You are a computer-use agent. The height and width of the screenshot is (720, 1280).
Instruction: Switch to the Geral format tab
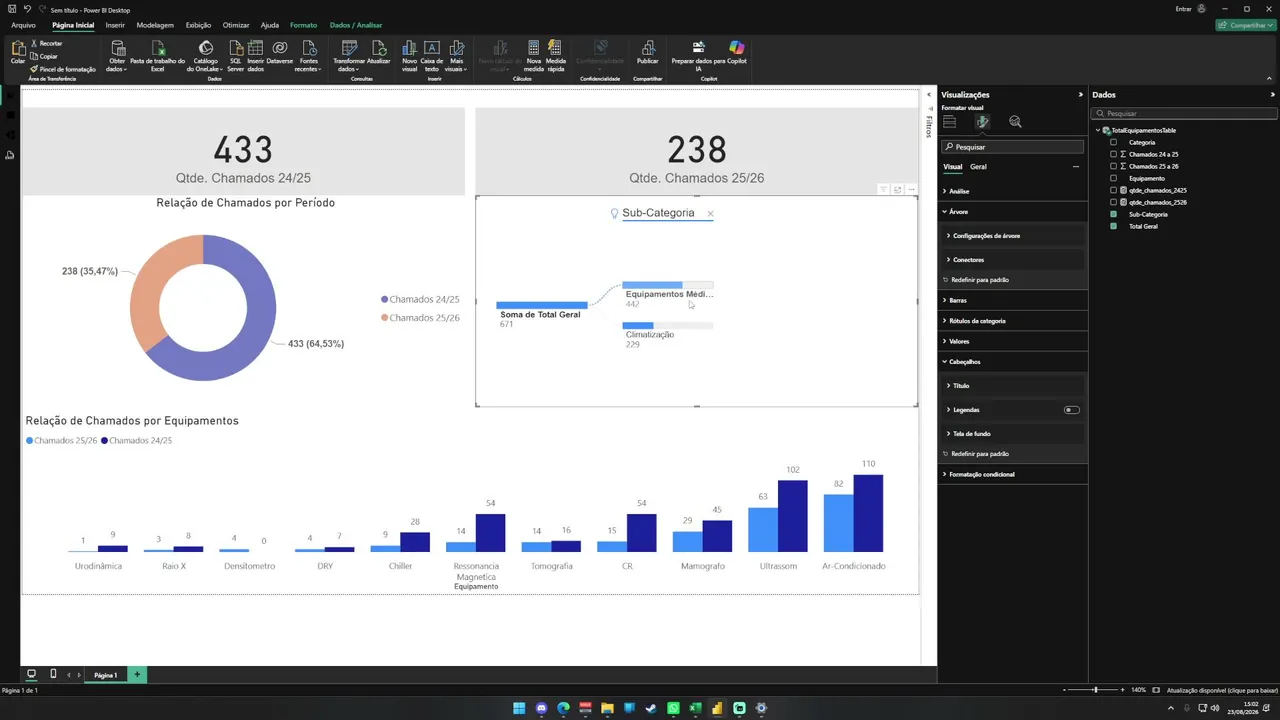978,167
